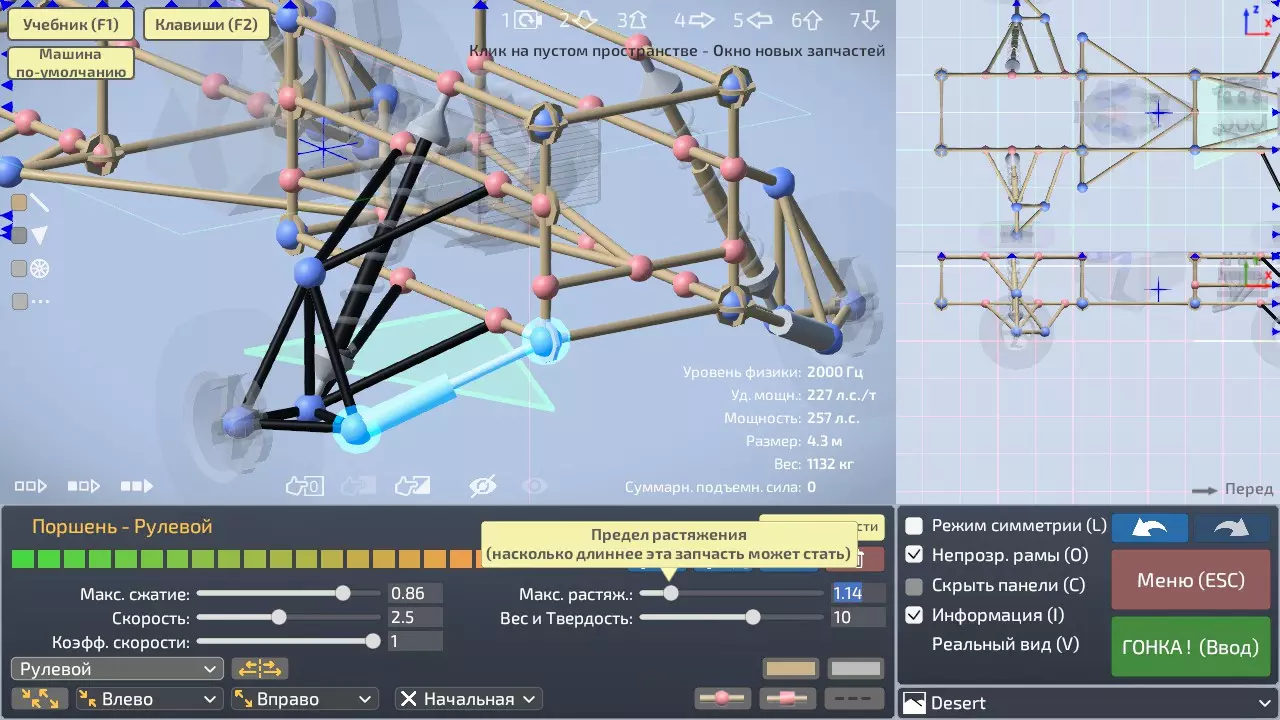1280x720 pixels.
Task: Click the faded eye show icon
Action: (x=535, y=486)
